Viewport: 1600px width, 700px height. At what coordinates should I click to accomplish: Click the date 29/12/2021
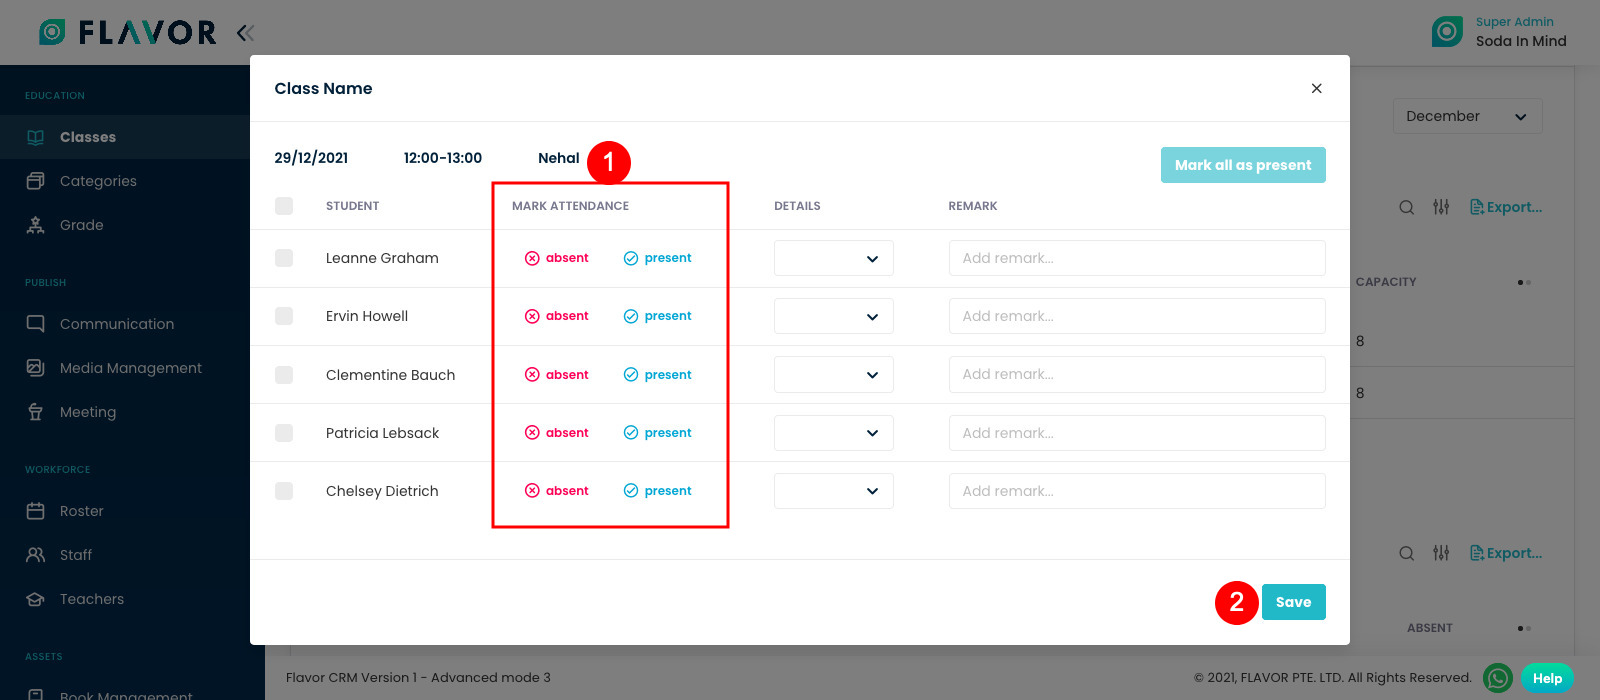click(x=311, y=158)
